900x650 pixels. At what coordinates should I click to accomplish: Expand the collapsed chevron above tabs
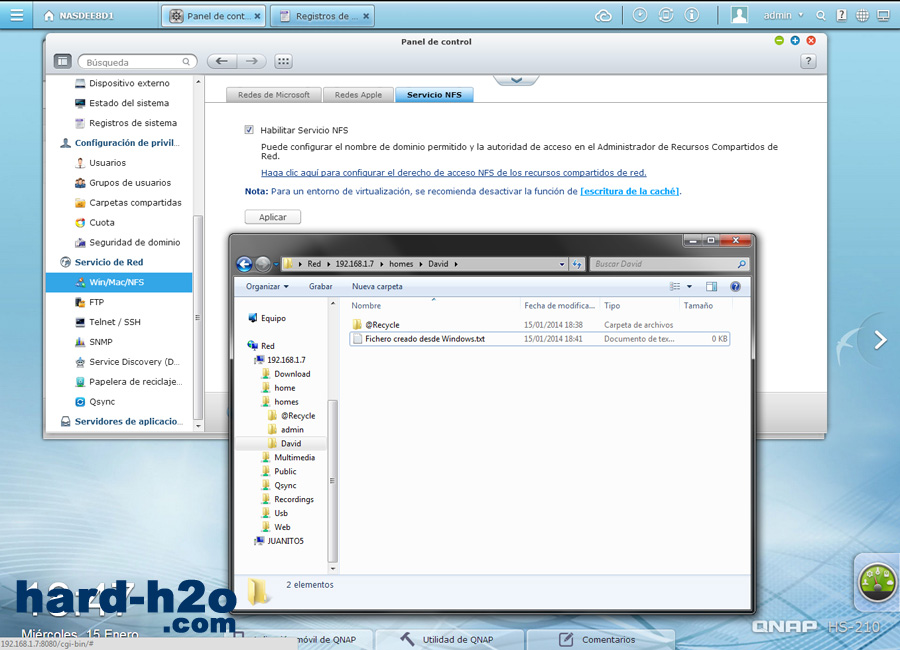[515, 80]
